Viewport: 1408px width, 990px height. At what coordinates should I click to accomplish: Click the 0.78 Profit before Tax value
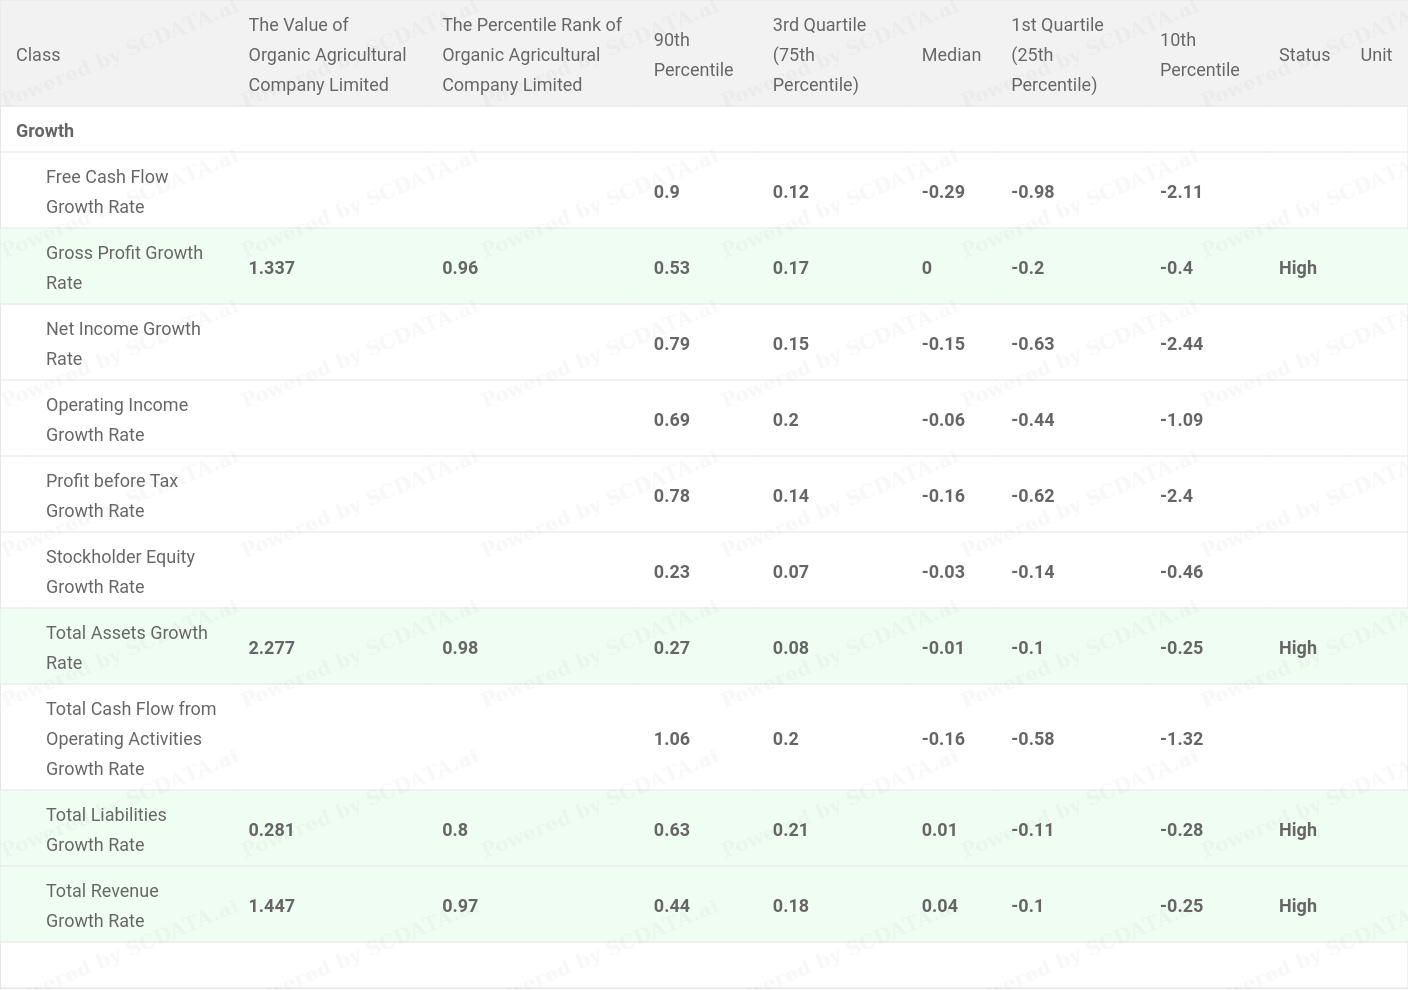point(671,496)
